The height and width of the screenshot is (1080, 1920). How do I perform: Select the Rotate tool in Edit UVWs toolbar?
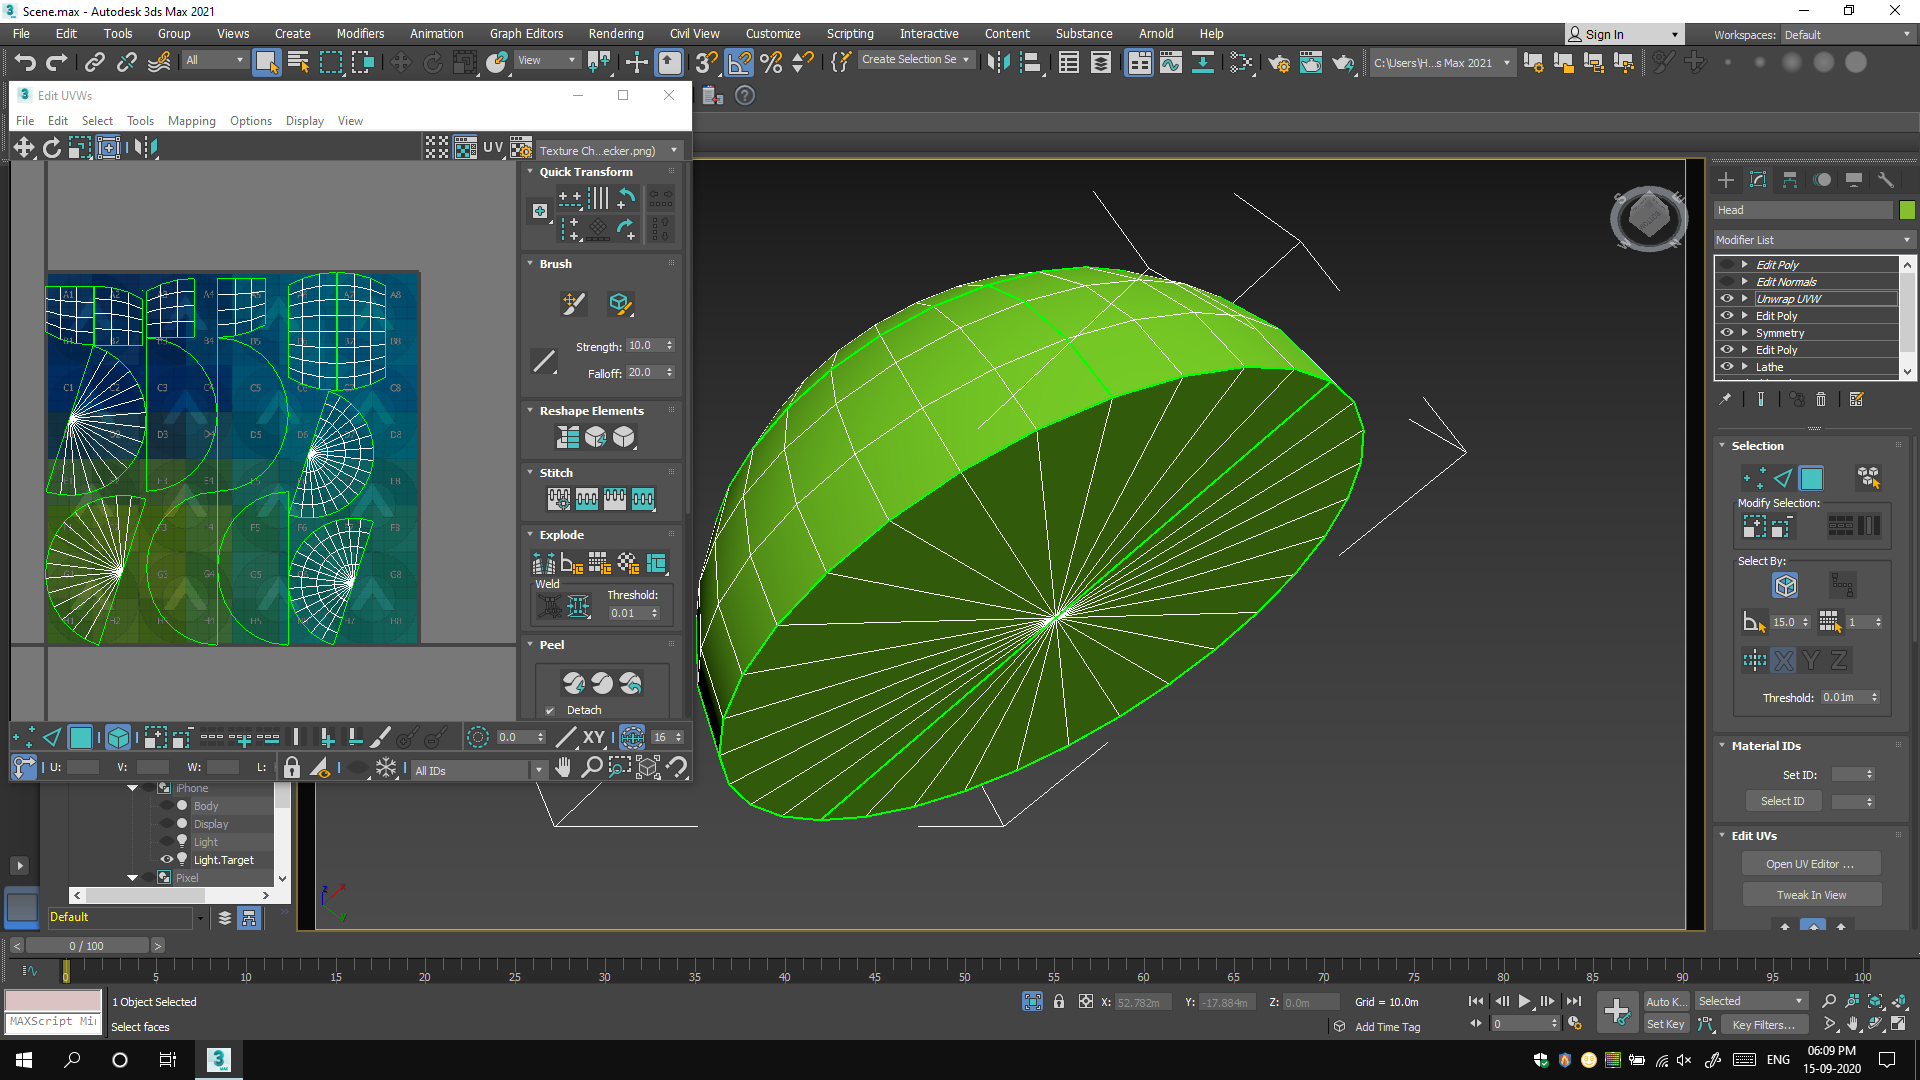[52, 148]
